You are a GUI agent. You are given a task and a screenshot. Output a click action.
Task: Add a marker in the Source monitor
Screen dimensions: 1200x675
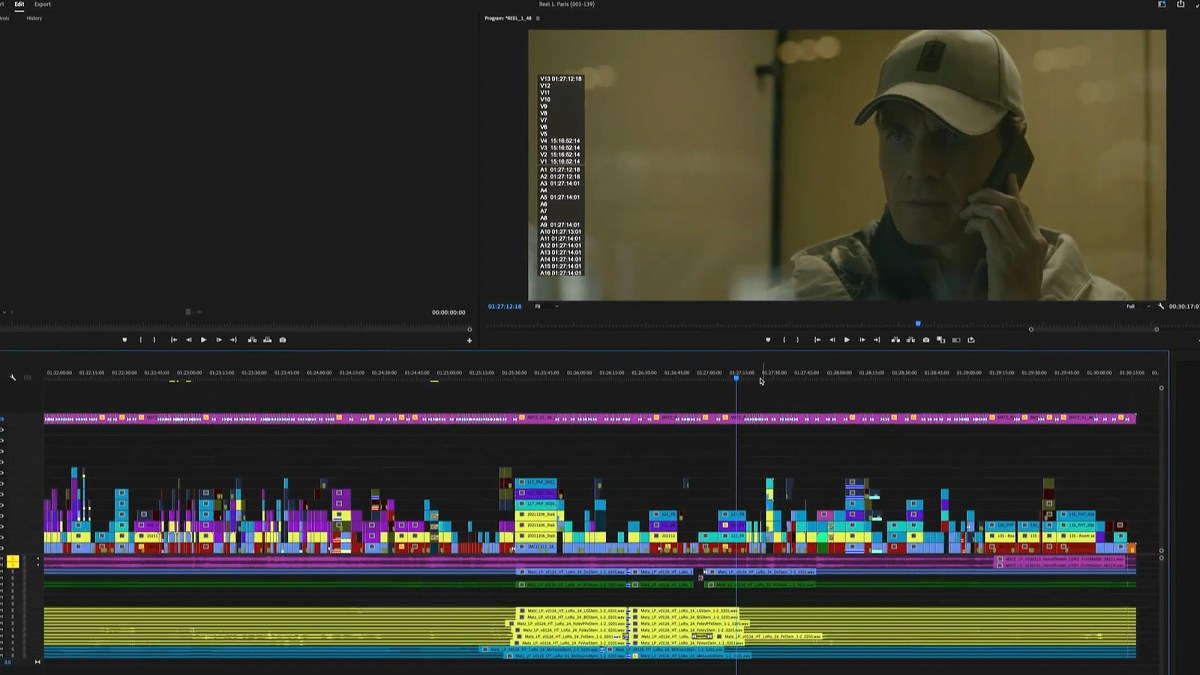124,340
